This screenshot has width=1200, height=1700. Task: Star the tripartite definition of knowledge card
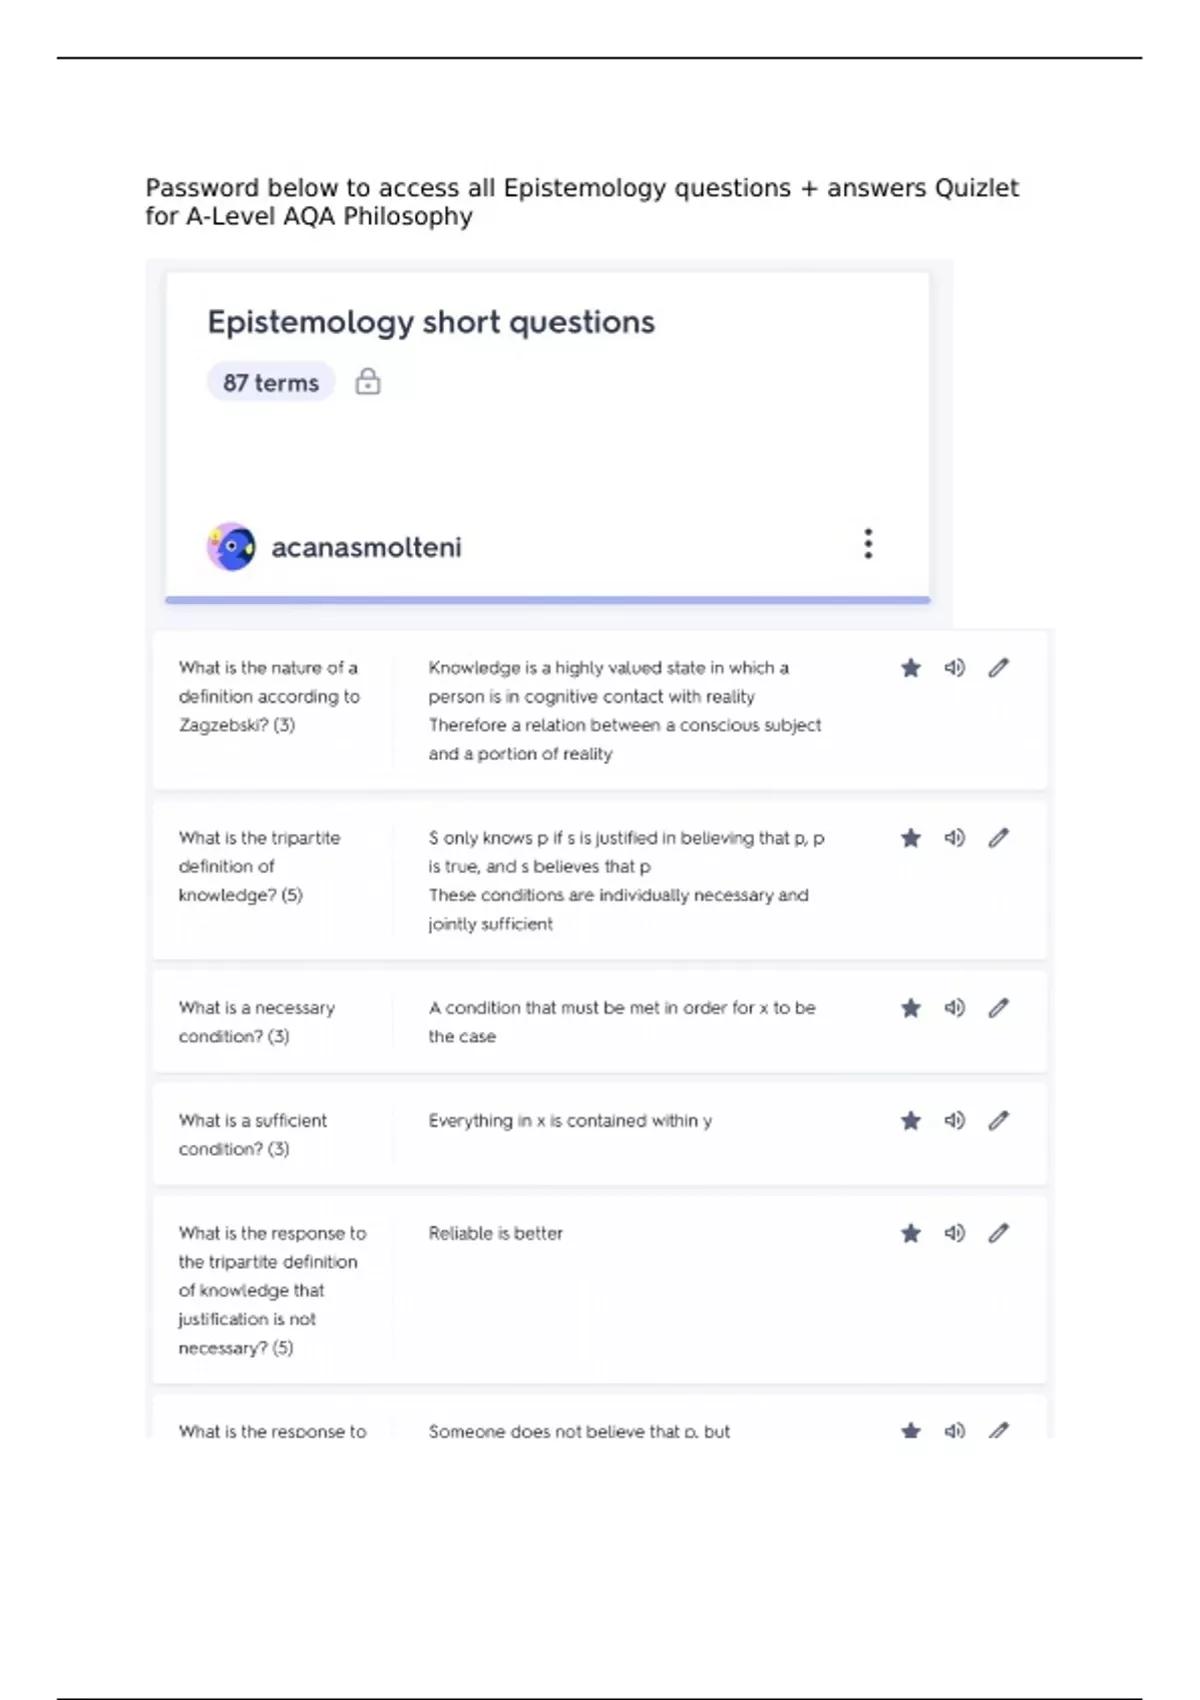(x=910, y=838)
